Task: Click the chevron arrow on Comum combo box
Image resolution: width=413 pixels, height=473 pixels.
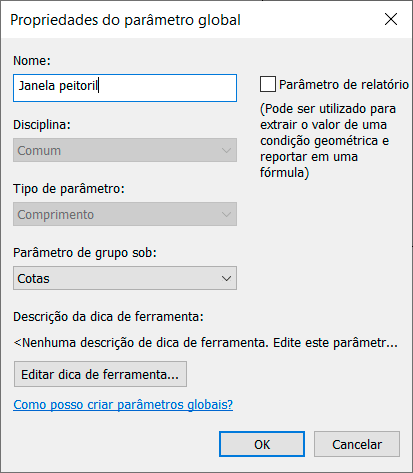Action: point(226,151)
